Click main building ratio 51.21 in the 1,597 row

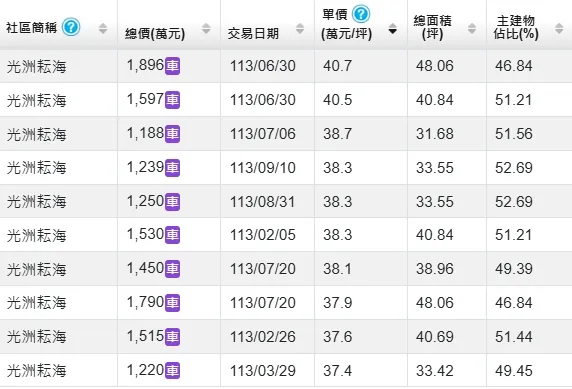(514, 100)
